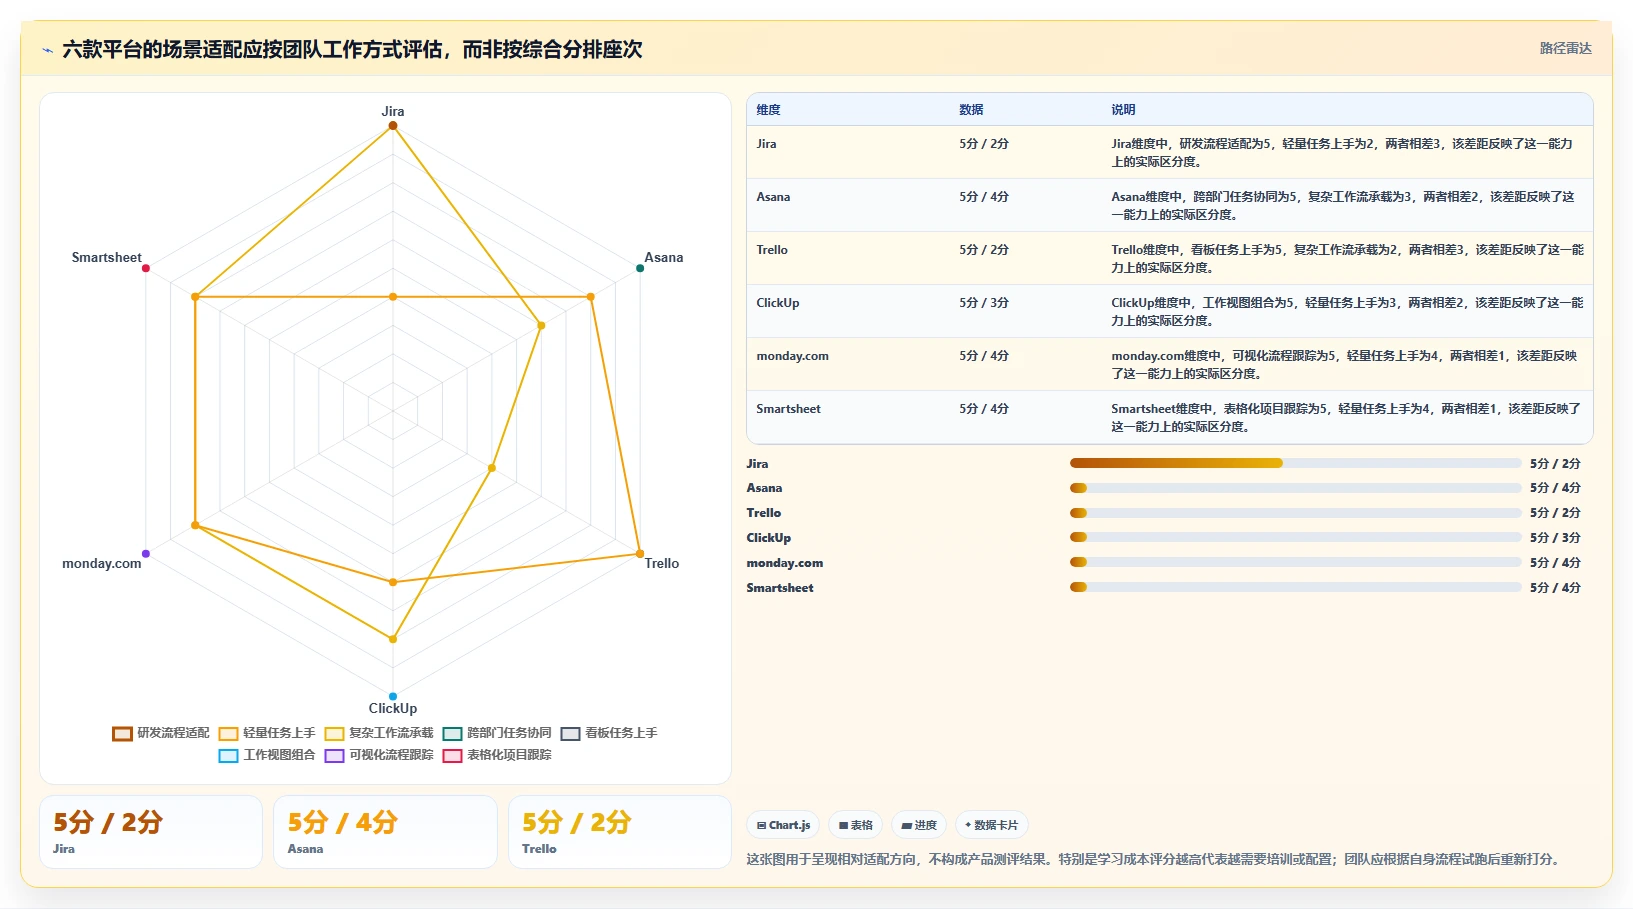Click the Asana progress bar
This screenshot has width=1633, height=909.
[x=1295, y=488]
